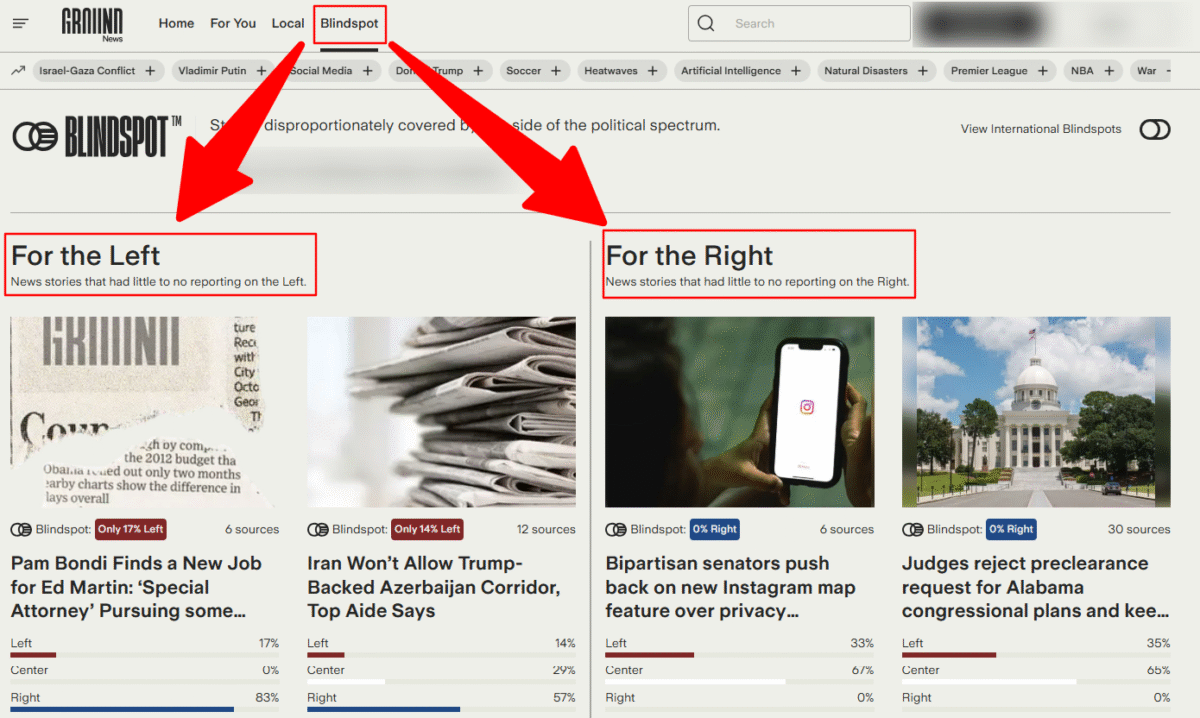Viewport: 1200px width, 718px height.
Task: Toggle View International Blindspots switch
Action: pyautogui.click(x=1154, y=129)
